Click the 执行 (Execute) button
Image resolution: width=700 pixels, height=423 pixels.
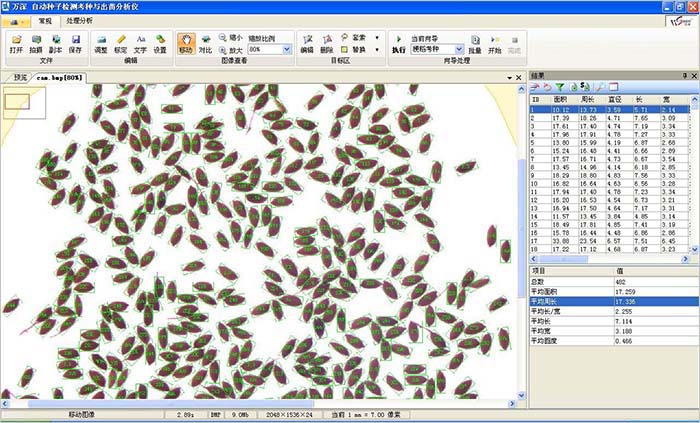tap(398, 44)
